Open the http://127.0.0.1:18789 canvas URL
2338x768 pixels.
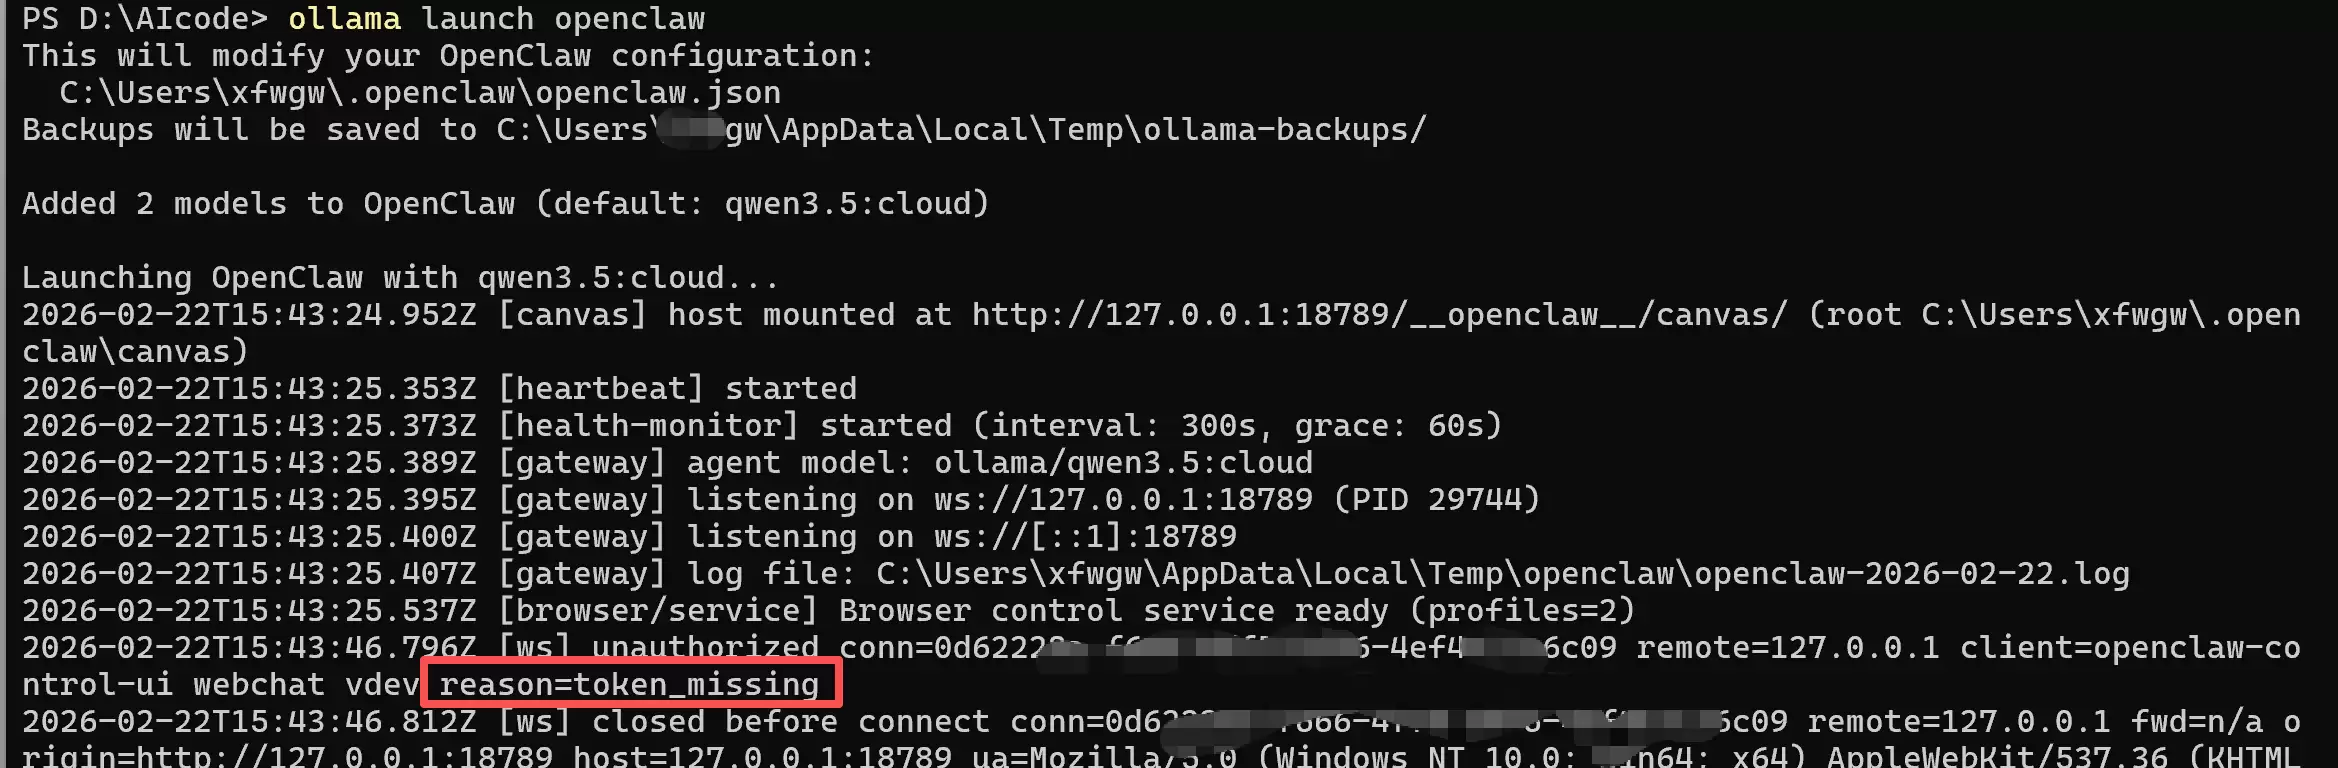pyautogui.click(x=1378, y=315)
